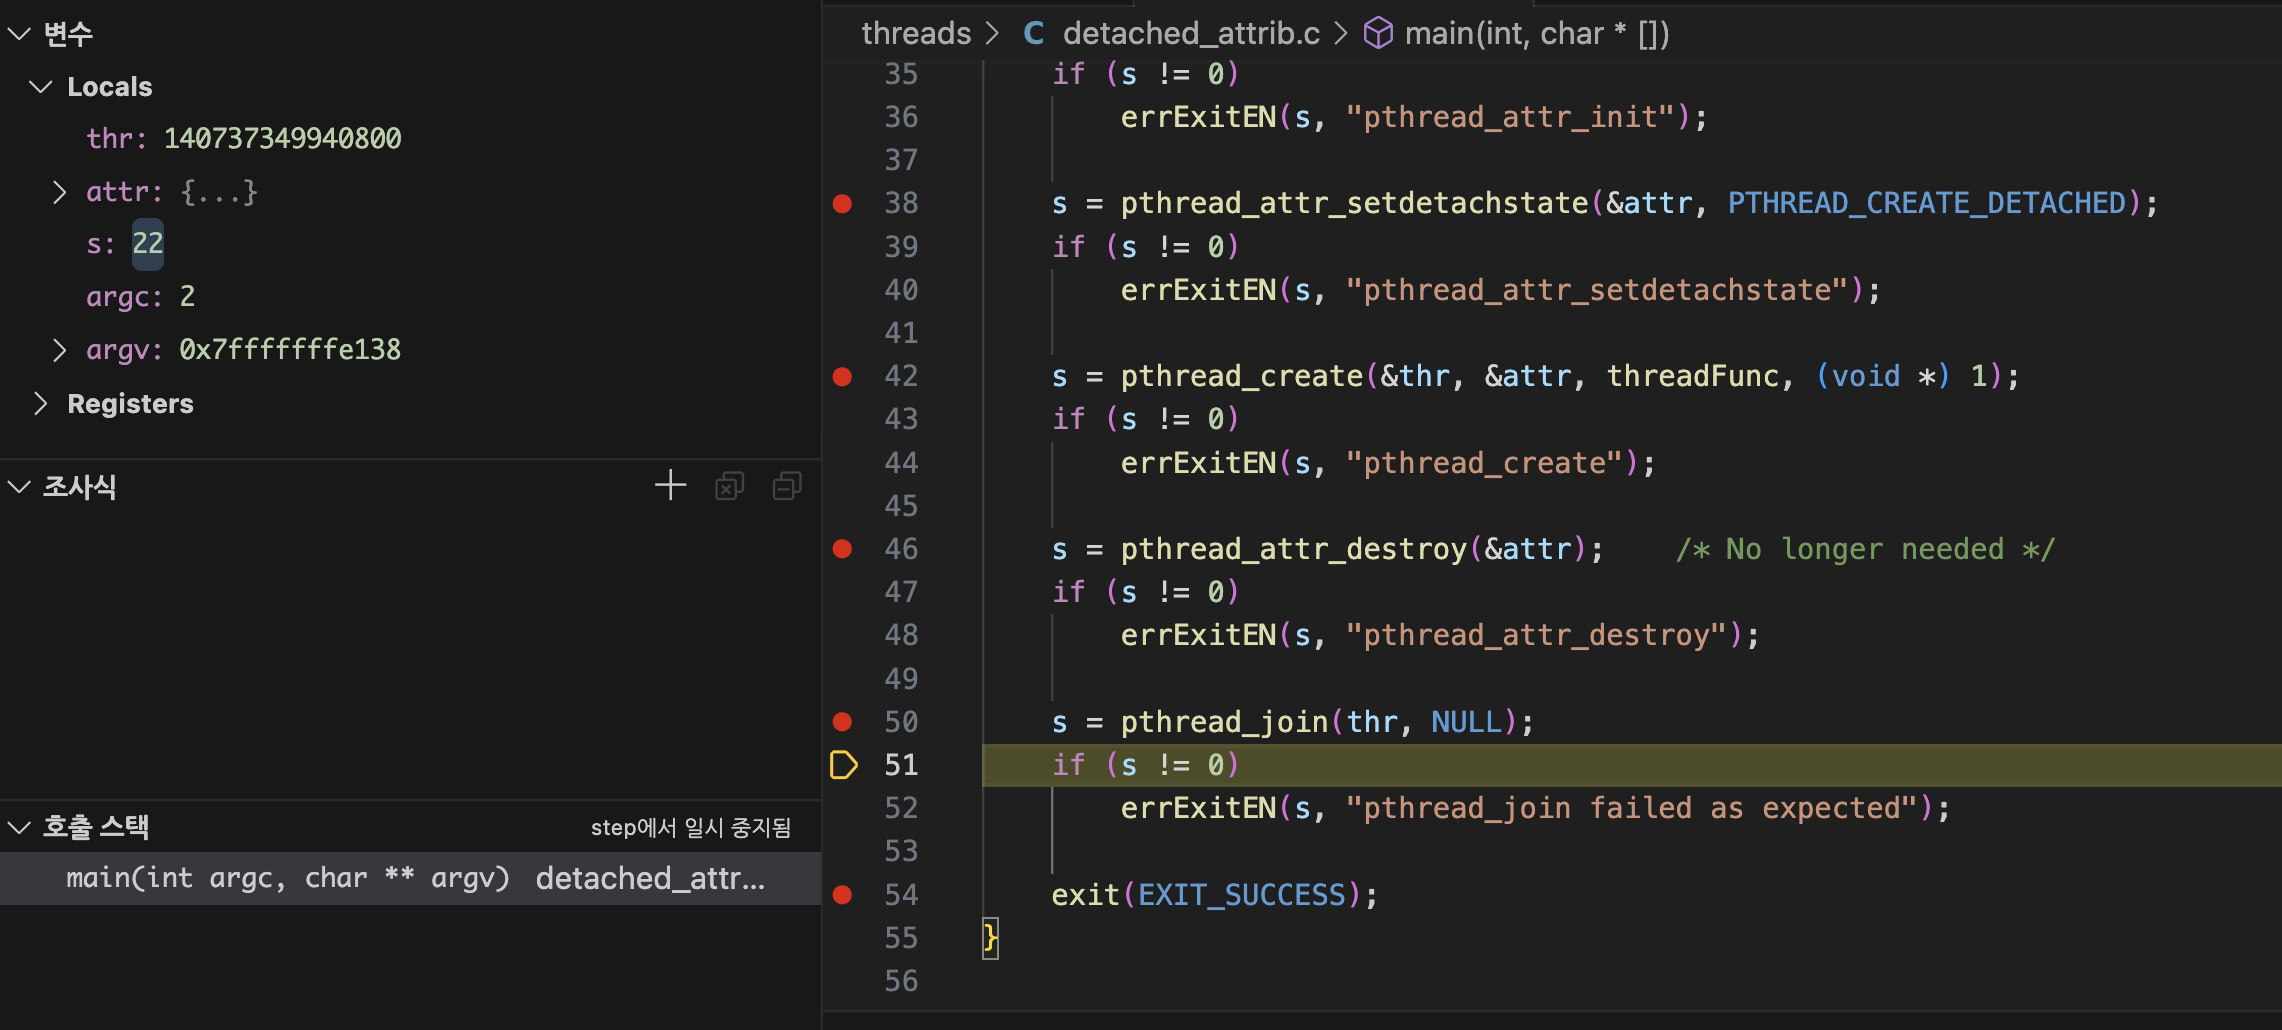Click argv value 0x7fffffffe138
The image size is (2282, 1030).
point(290,350)
